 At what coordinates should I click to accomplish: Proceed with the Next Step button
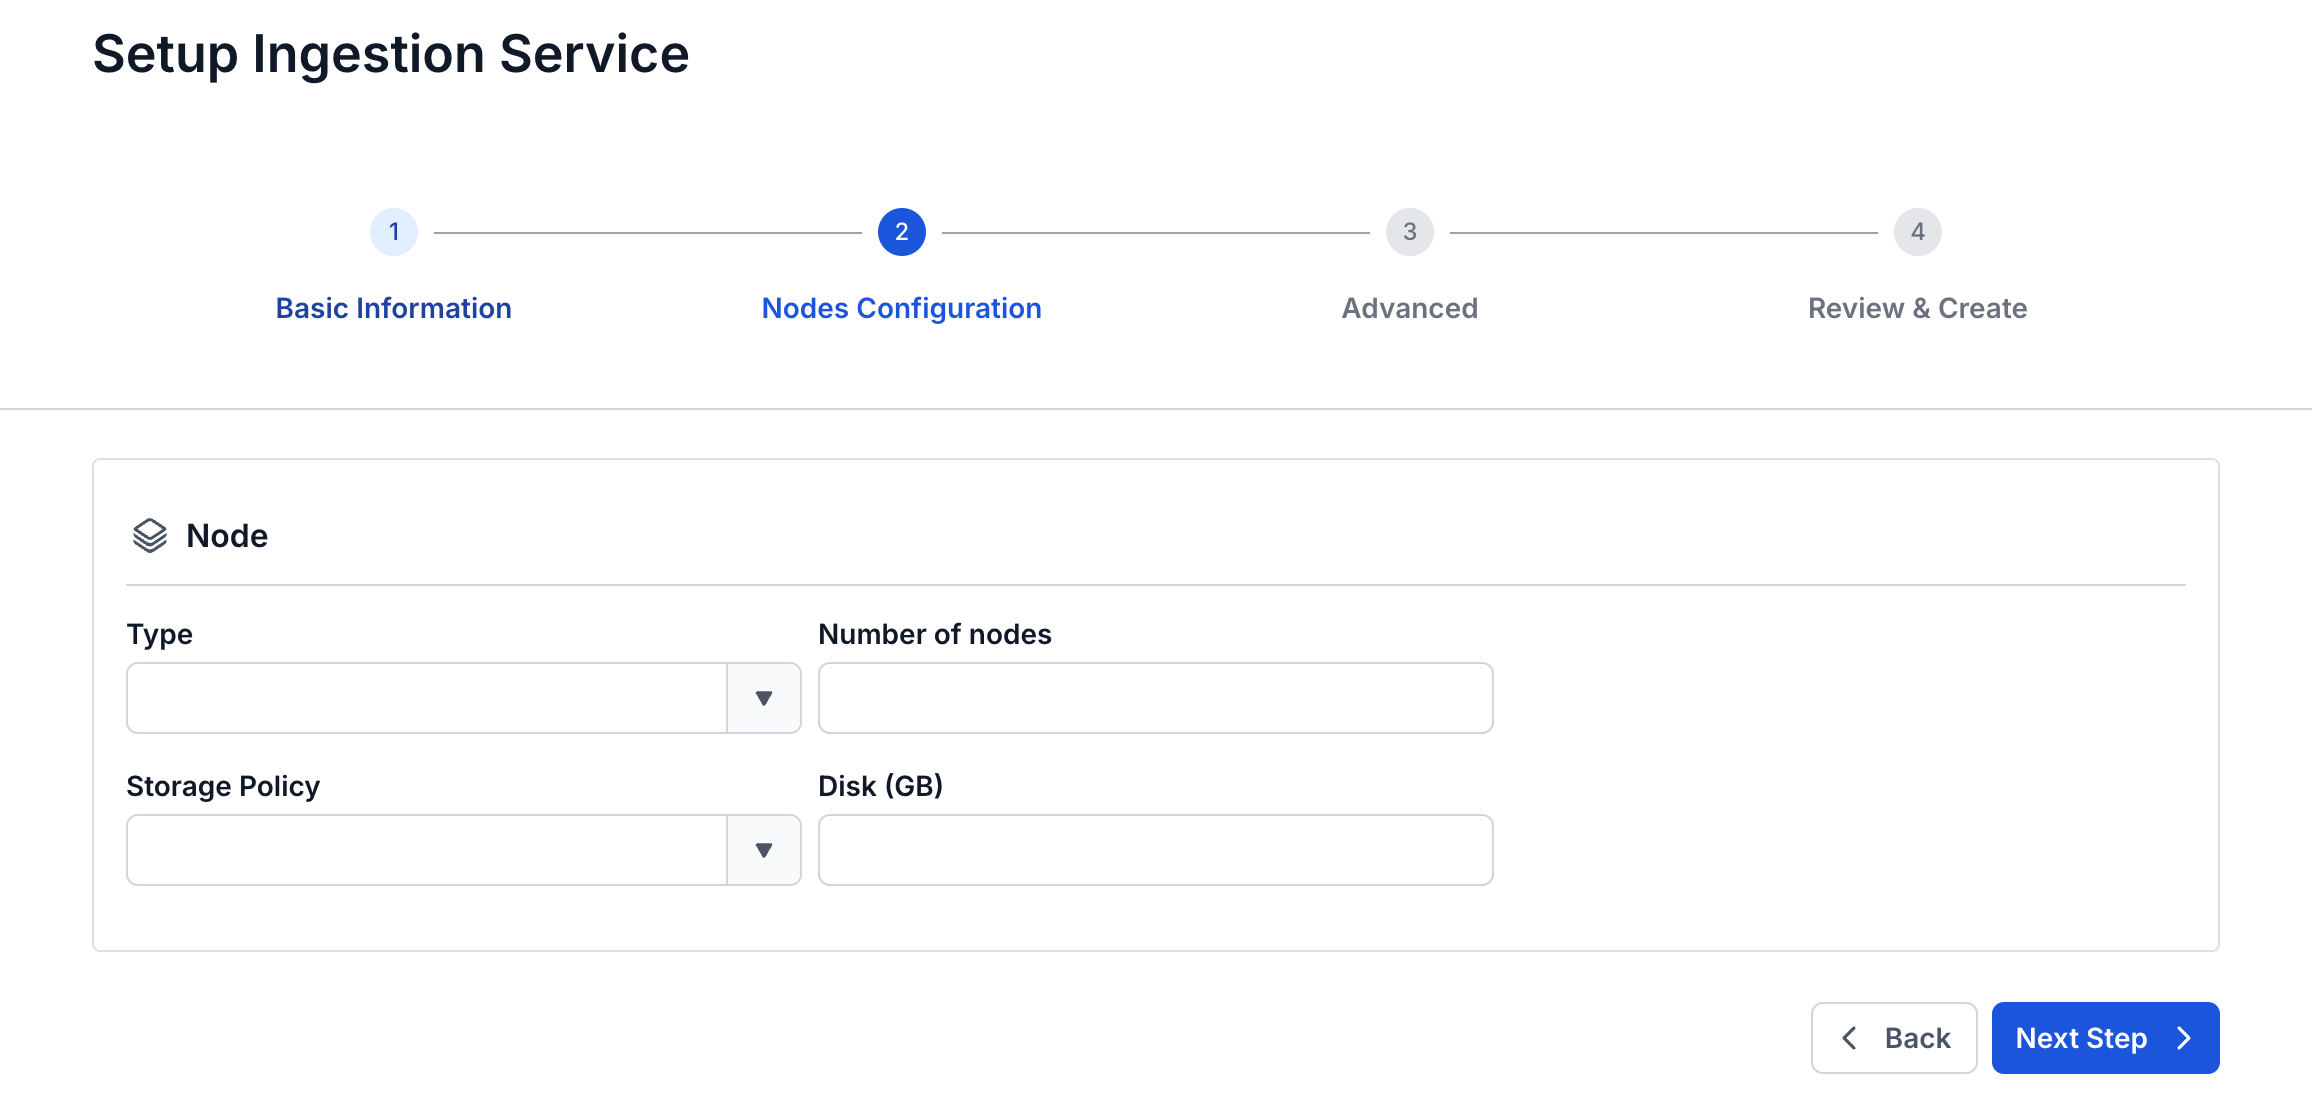coord(2106,1038)
